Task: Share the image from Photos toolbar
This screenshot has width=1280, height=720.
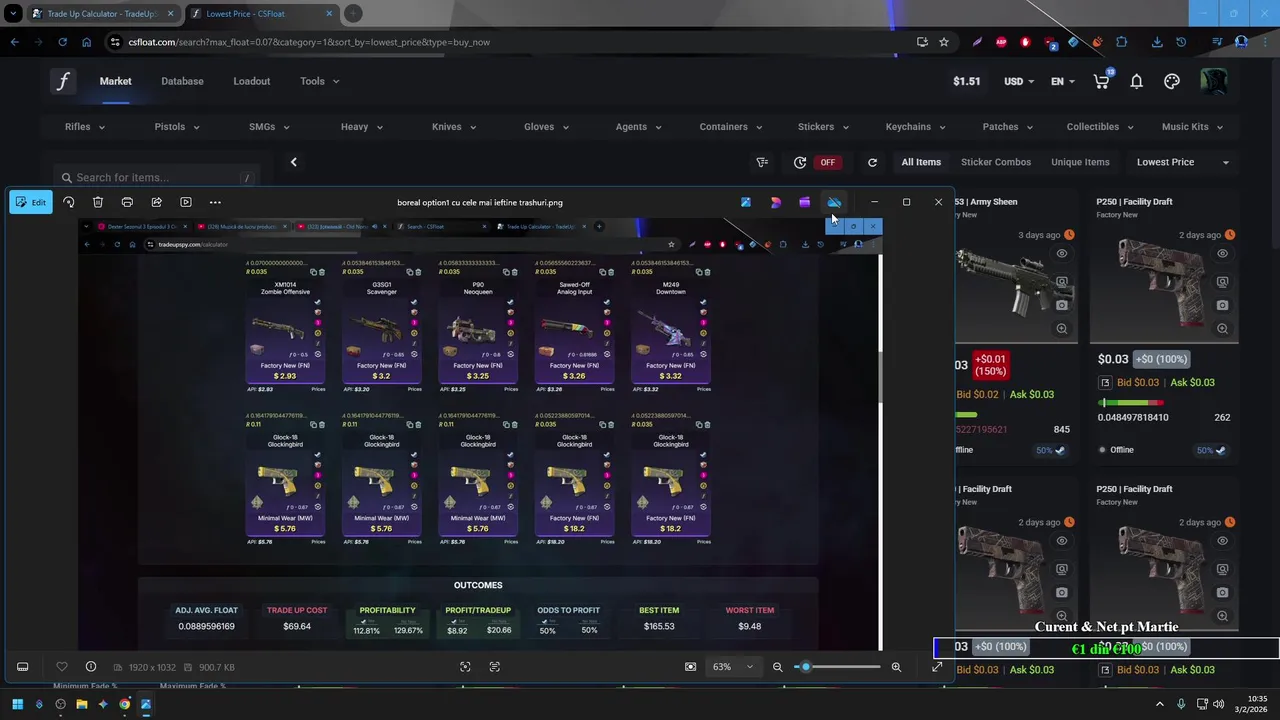Action: [x=156, y=202]
